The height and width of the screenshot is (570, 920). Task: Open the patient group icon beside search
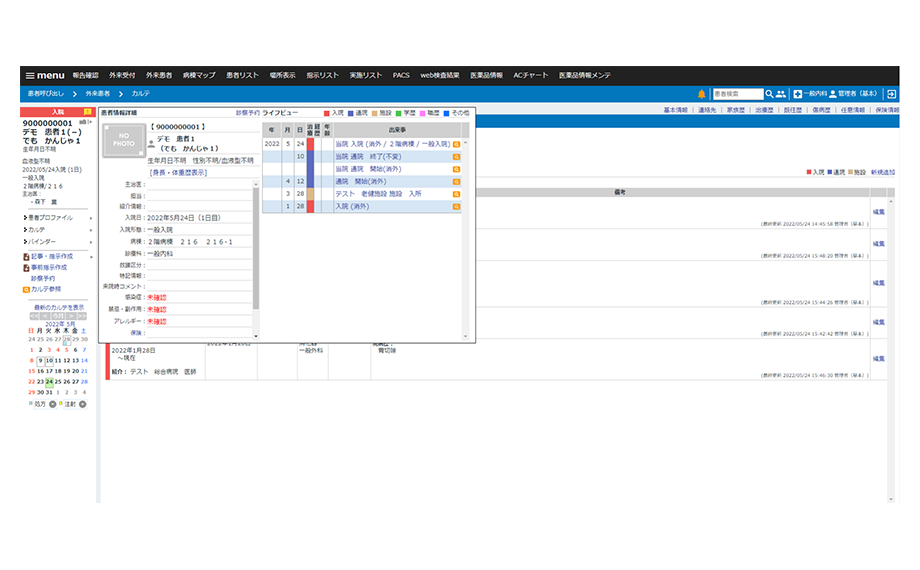coord(781,94)
